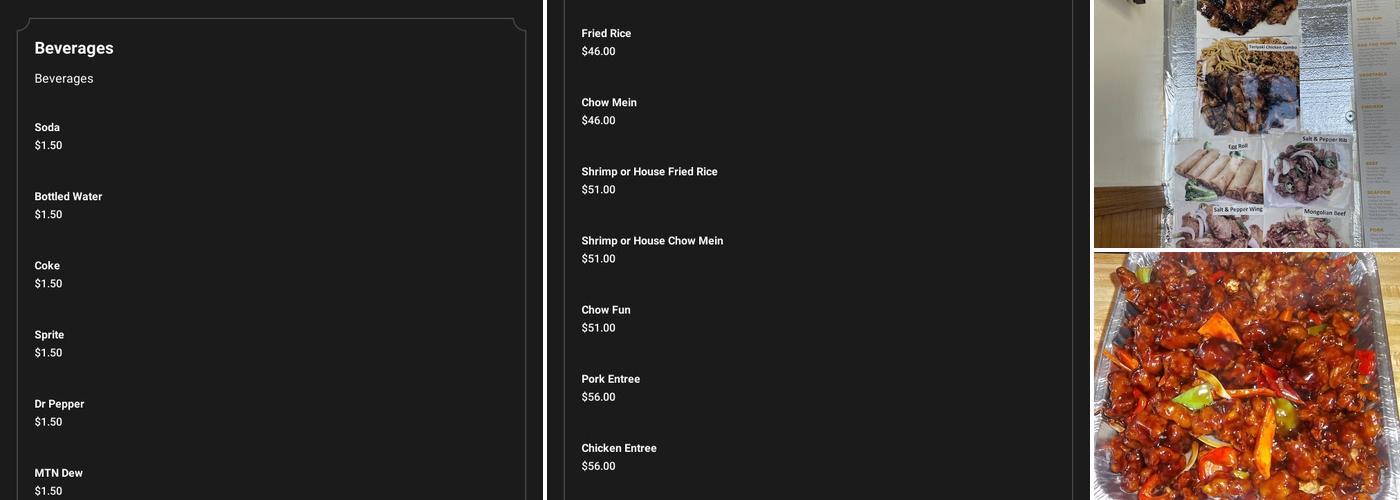Screen dimensions: 1400x500
Task: Choose Shrimp or House Fried Rice
Action: pyautogui.click(x=649, y=172)
